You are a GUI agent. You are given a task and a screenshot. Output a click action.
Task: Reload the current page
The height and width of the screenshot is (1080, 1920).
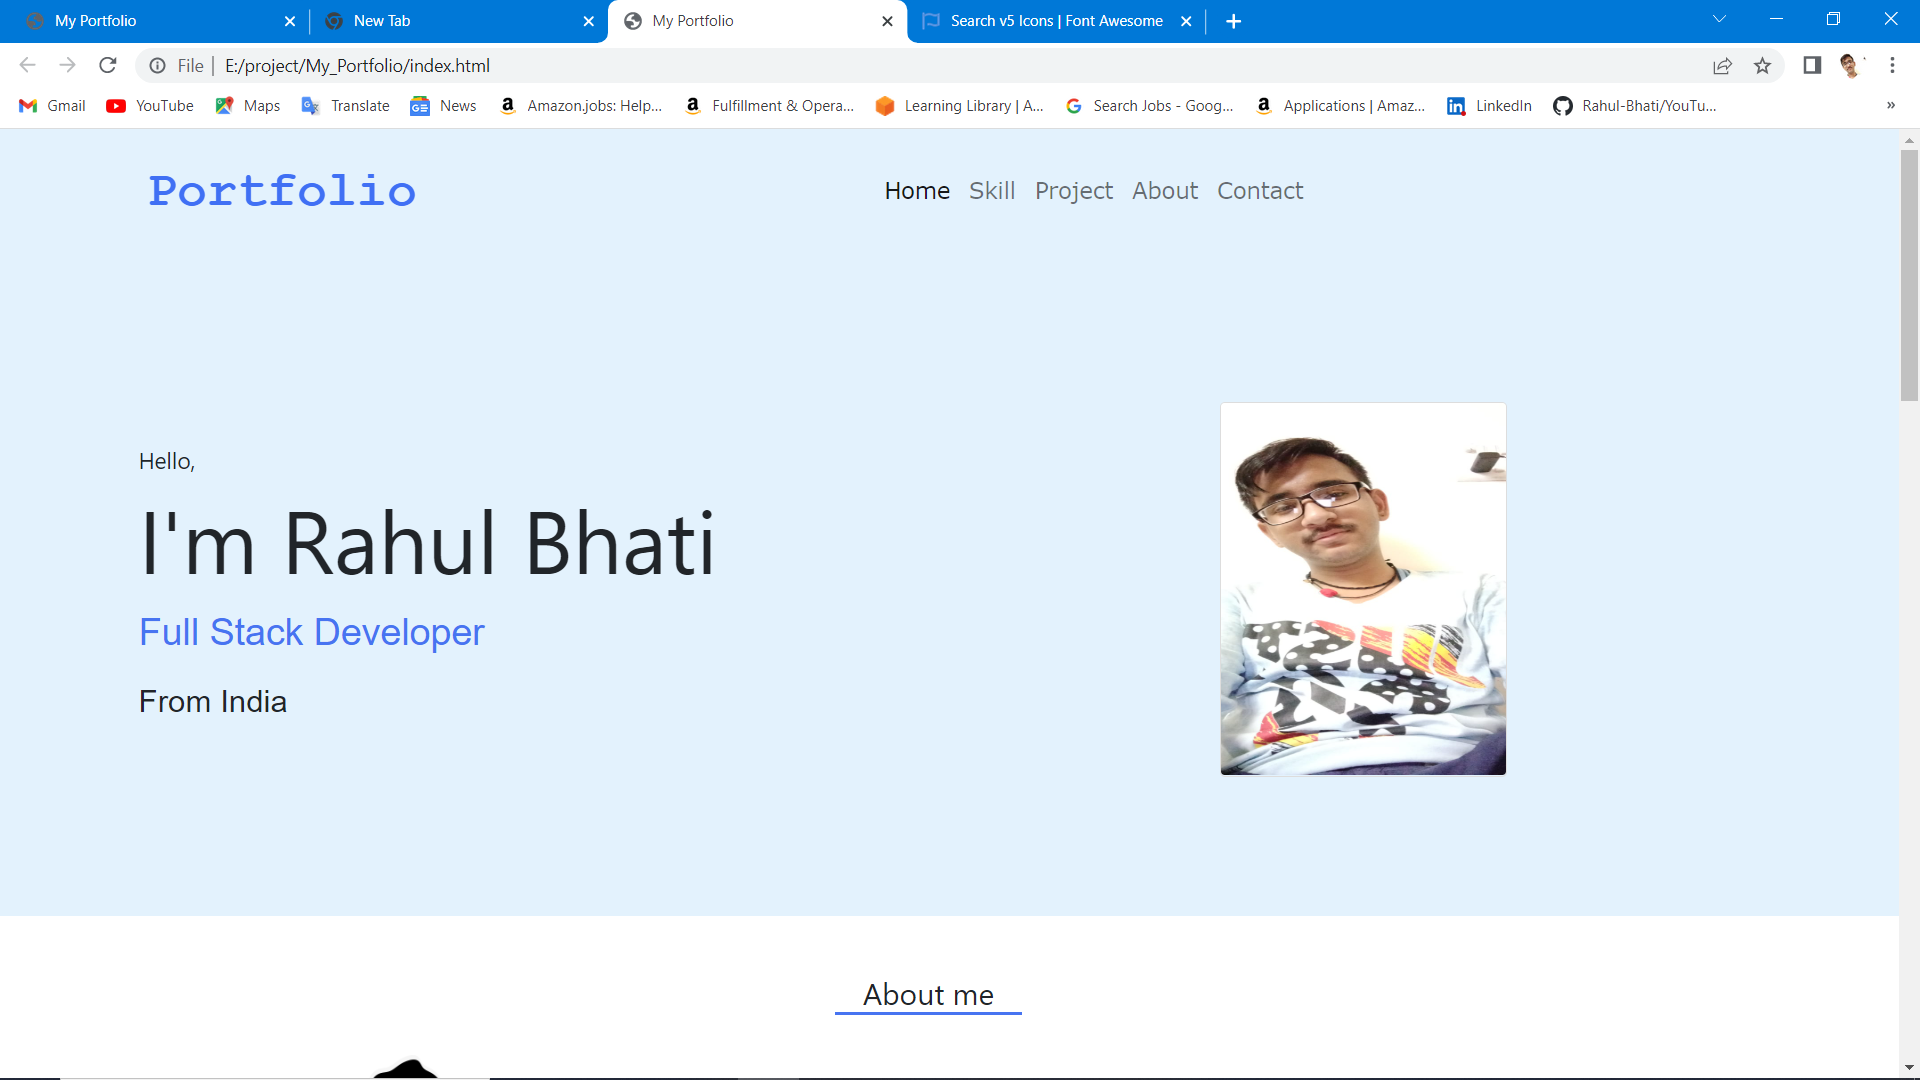108,65
